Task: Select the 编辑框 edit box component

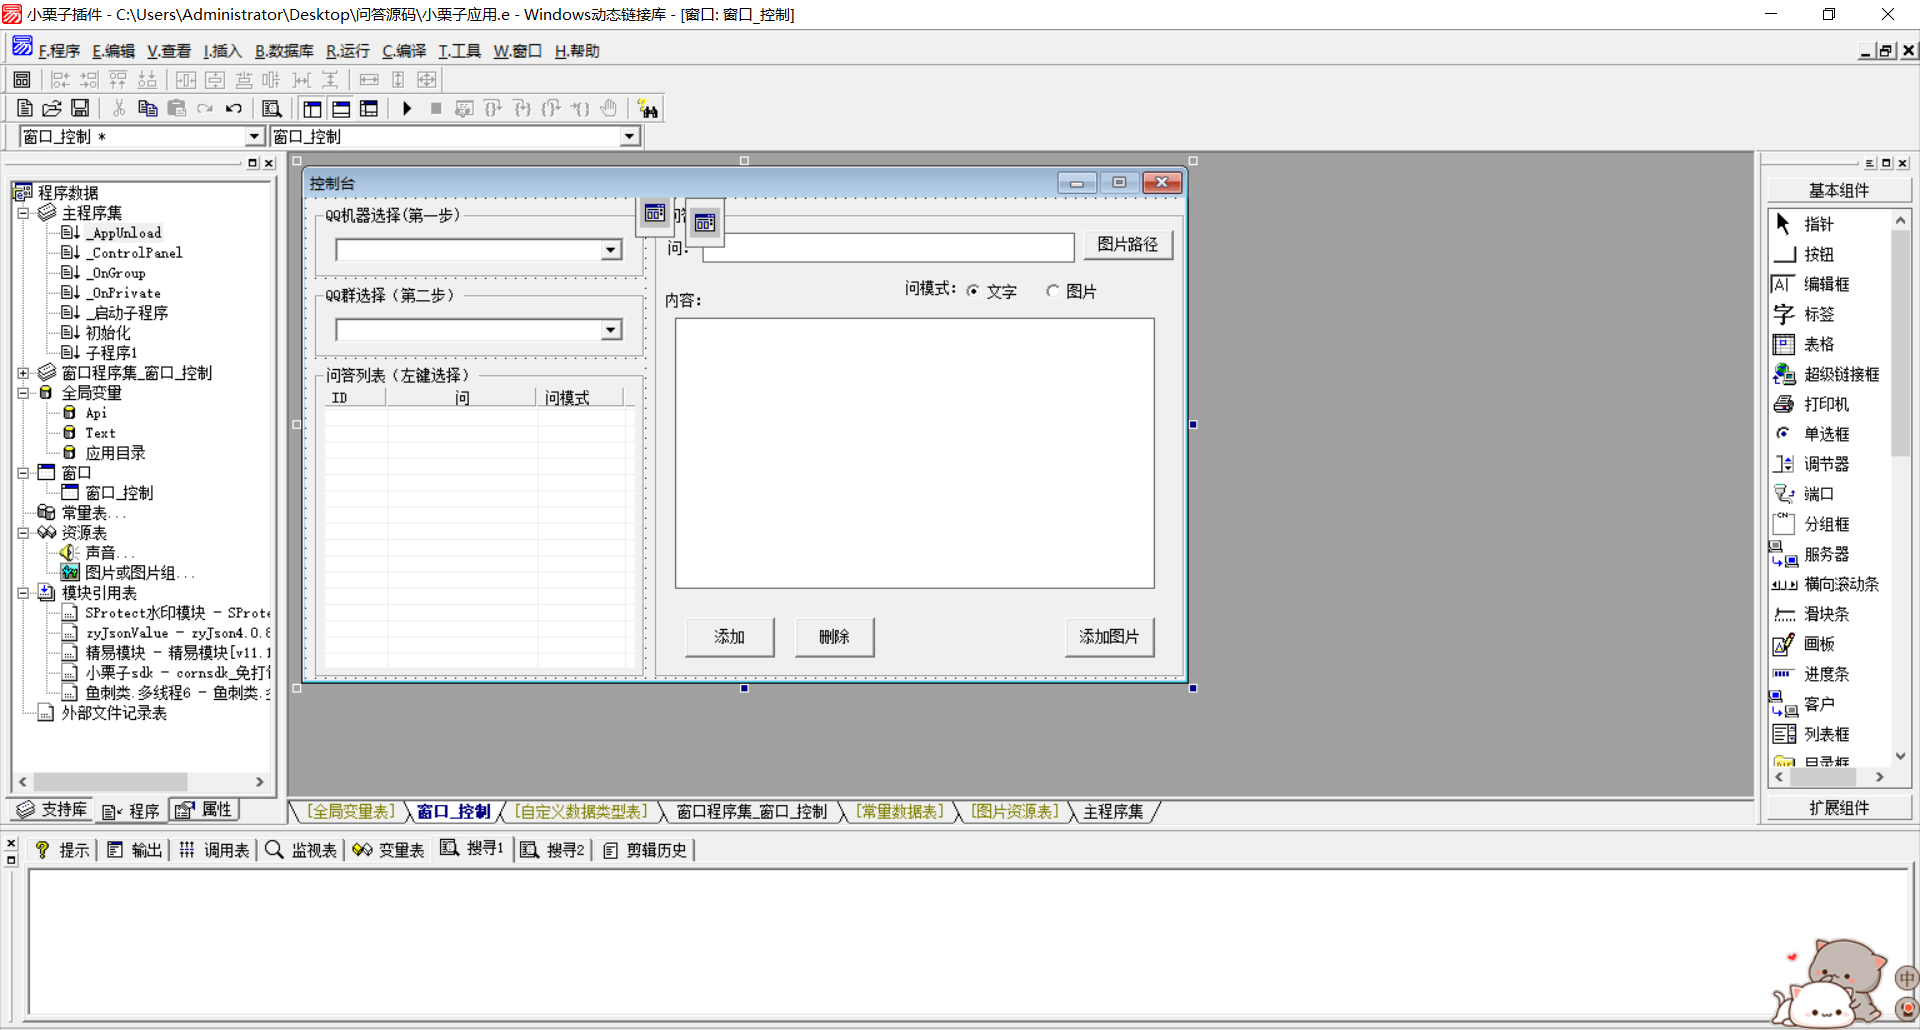Action: [x=1825, y=284]
